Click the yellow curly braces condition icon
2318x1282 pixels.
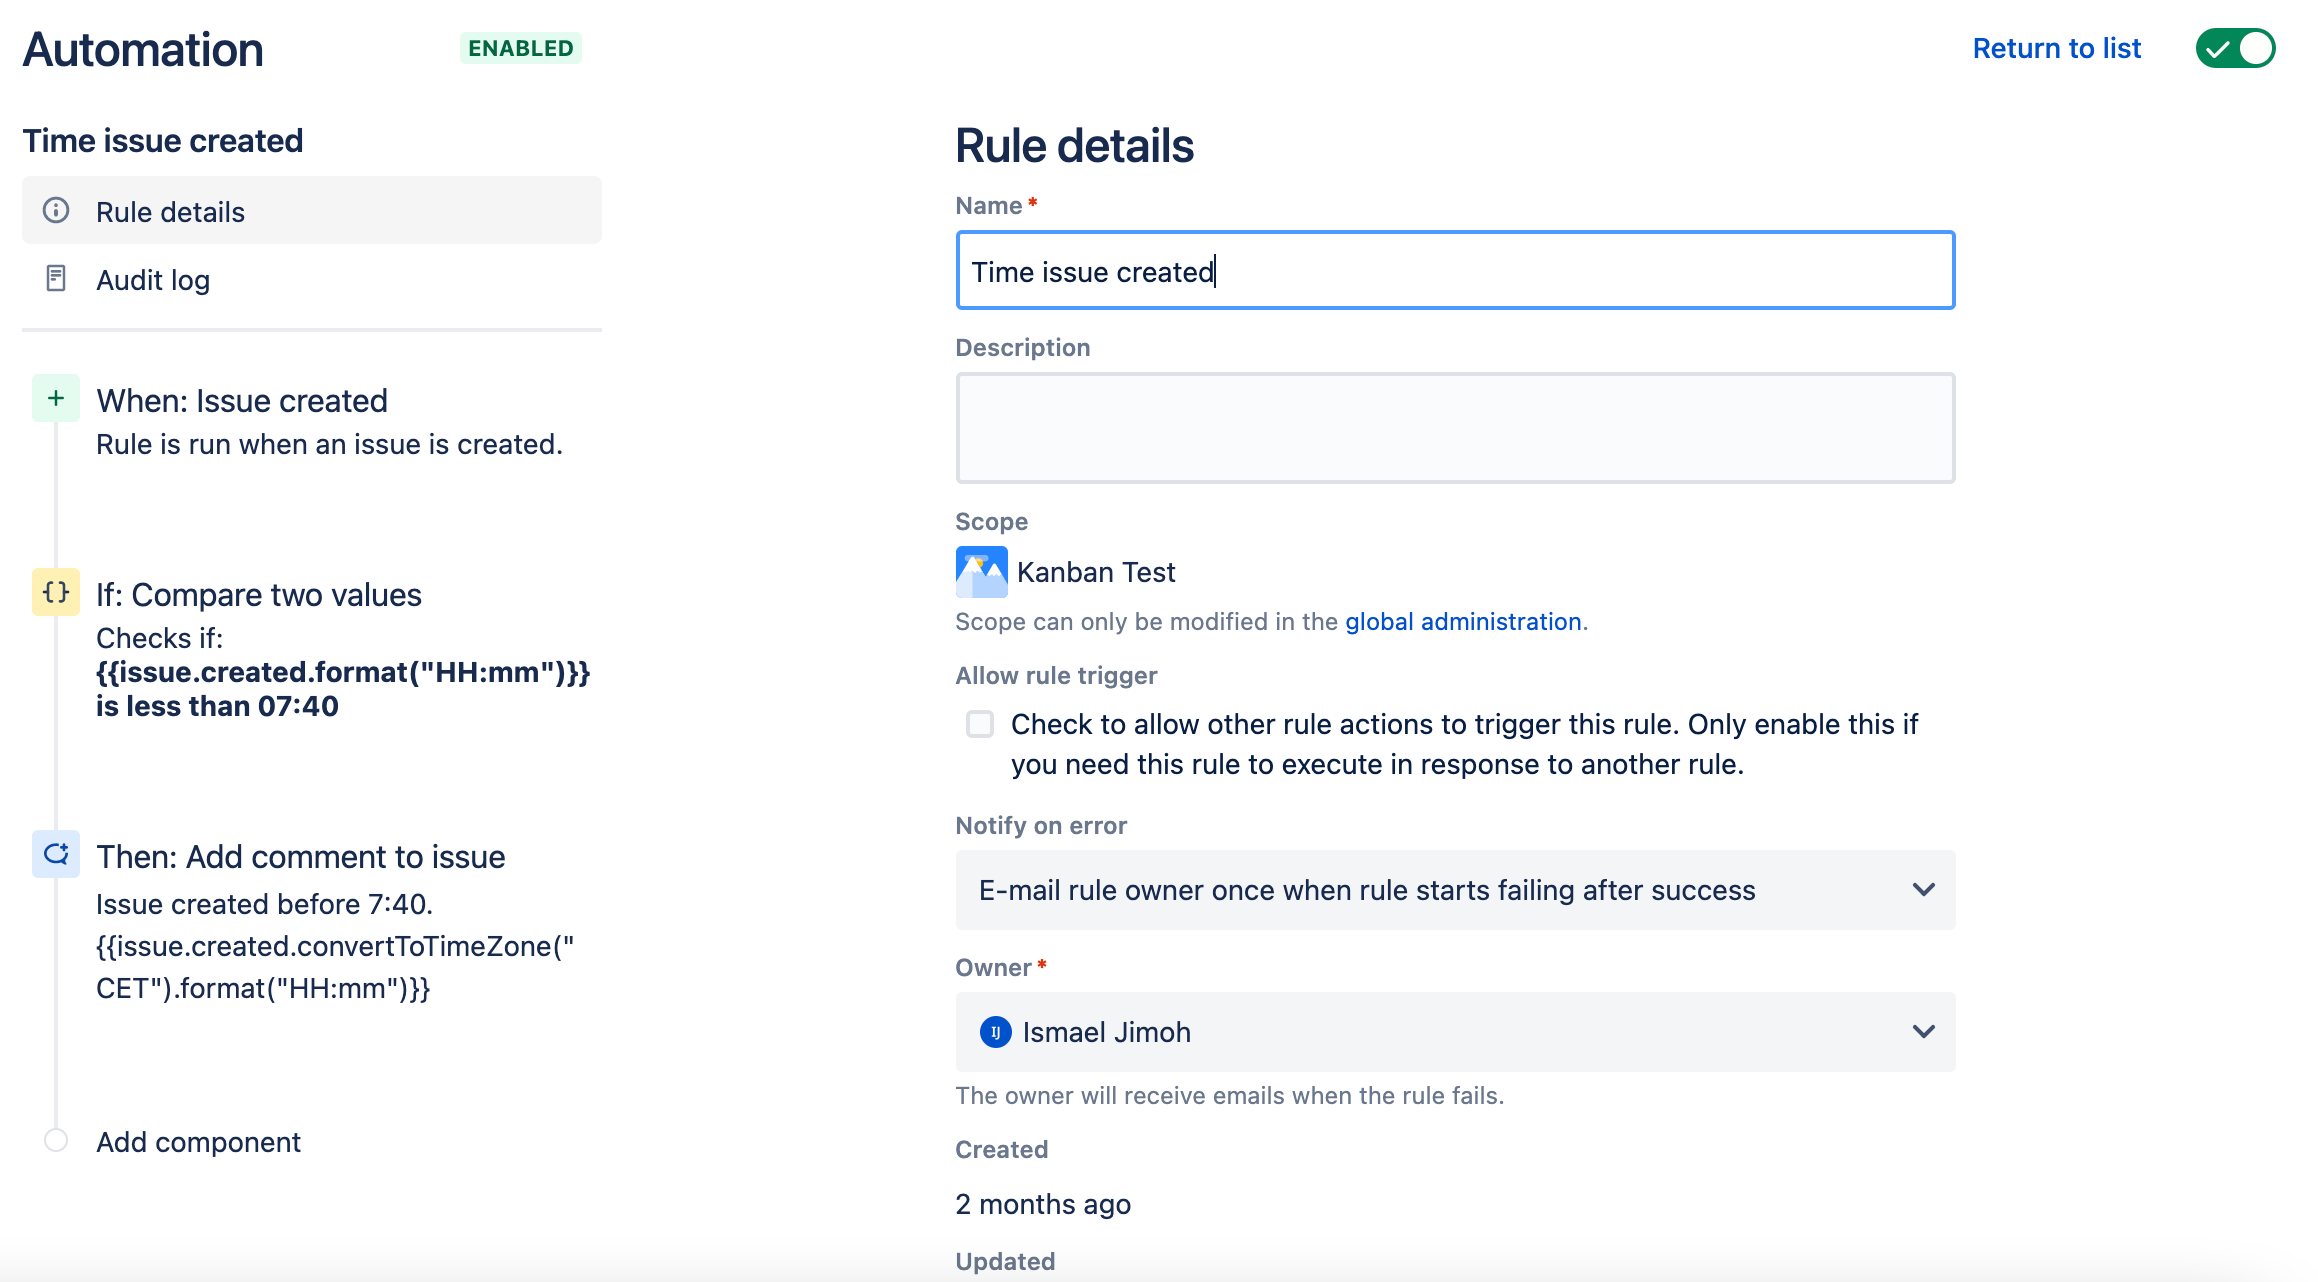(56, 592)
